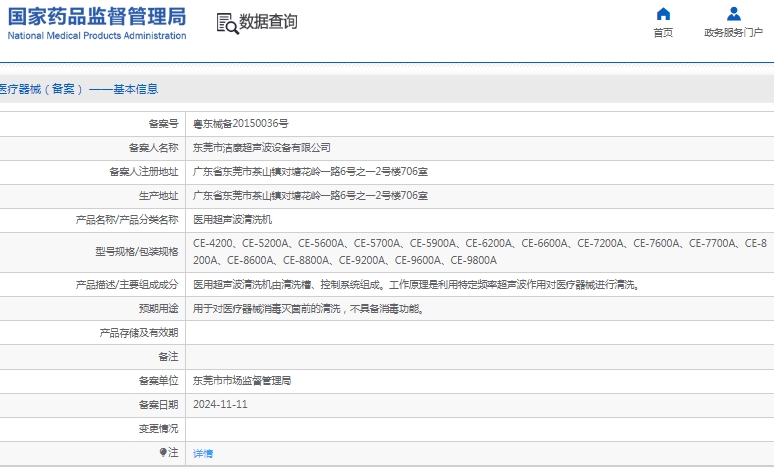The image size is (774, 470).
Task: Click the 备案人名称 row label
Action: [154, 148]
